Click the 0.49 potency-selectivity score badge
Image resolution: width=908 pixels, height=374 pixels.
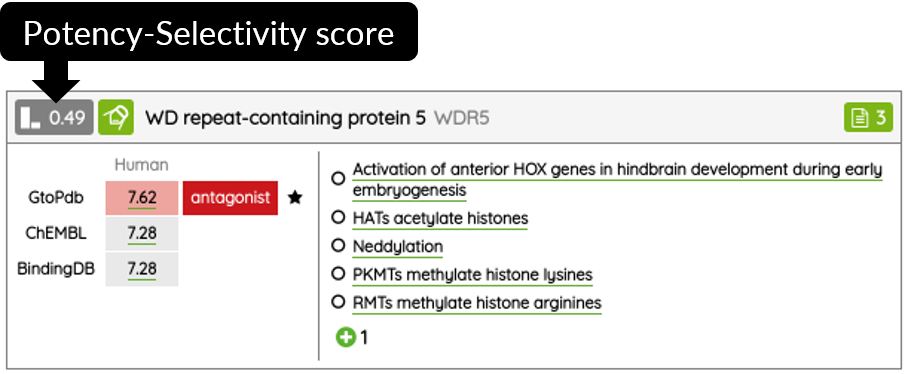pyautogui.click(x=54, y=118)
